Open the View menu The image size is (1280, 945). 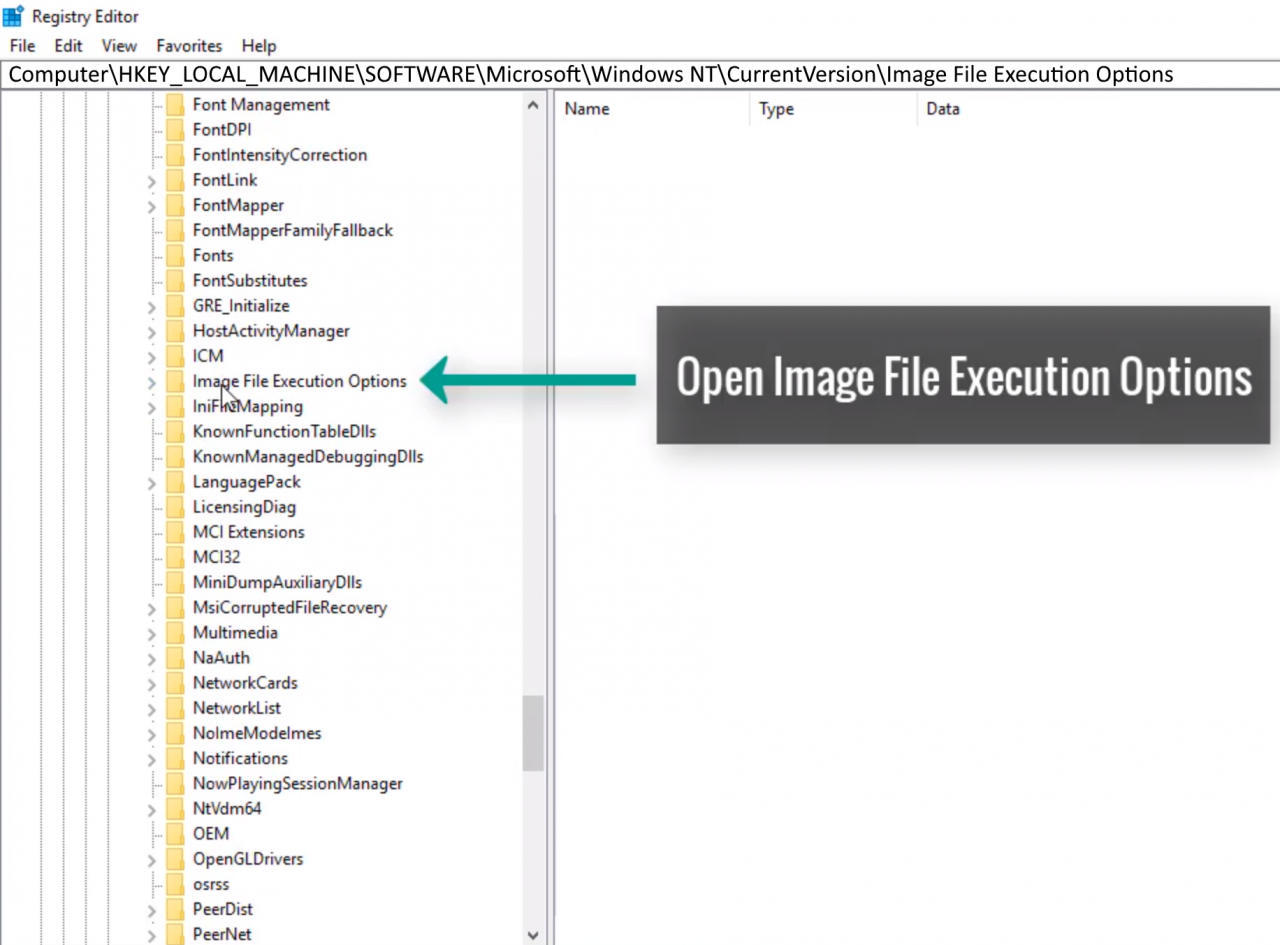click(x=119, y=46)
